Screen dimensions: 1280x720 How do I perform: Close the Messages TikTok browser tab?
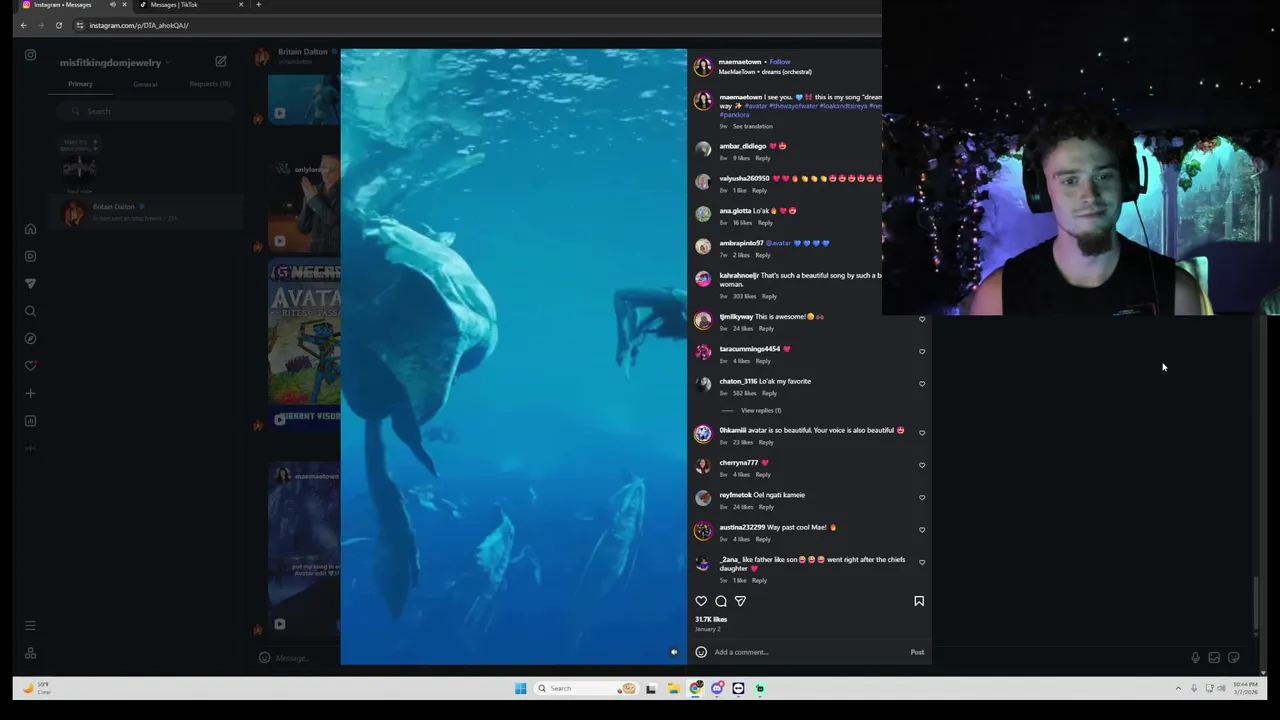click(x=241, y=5)
